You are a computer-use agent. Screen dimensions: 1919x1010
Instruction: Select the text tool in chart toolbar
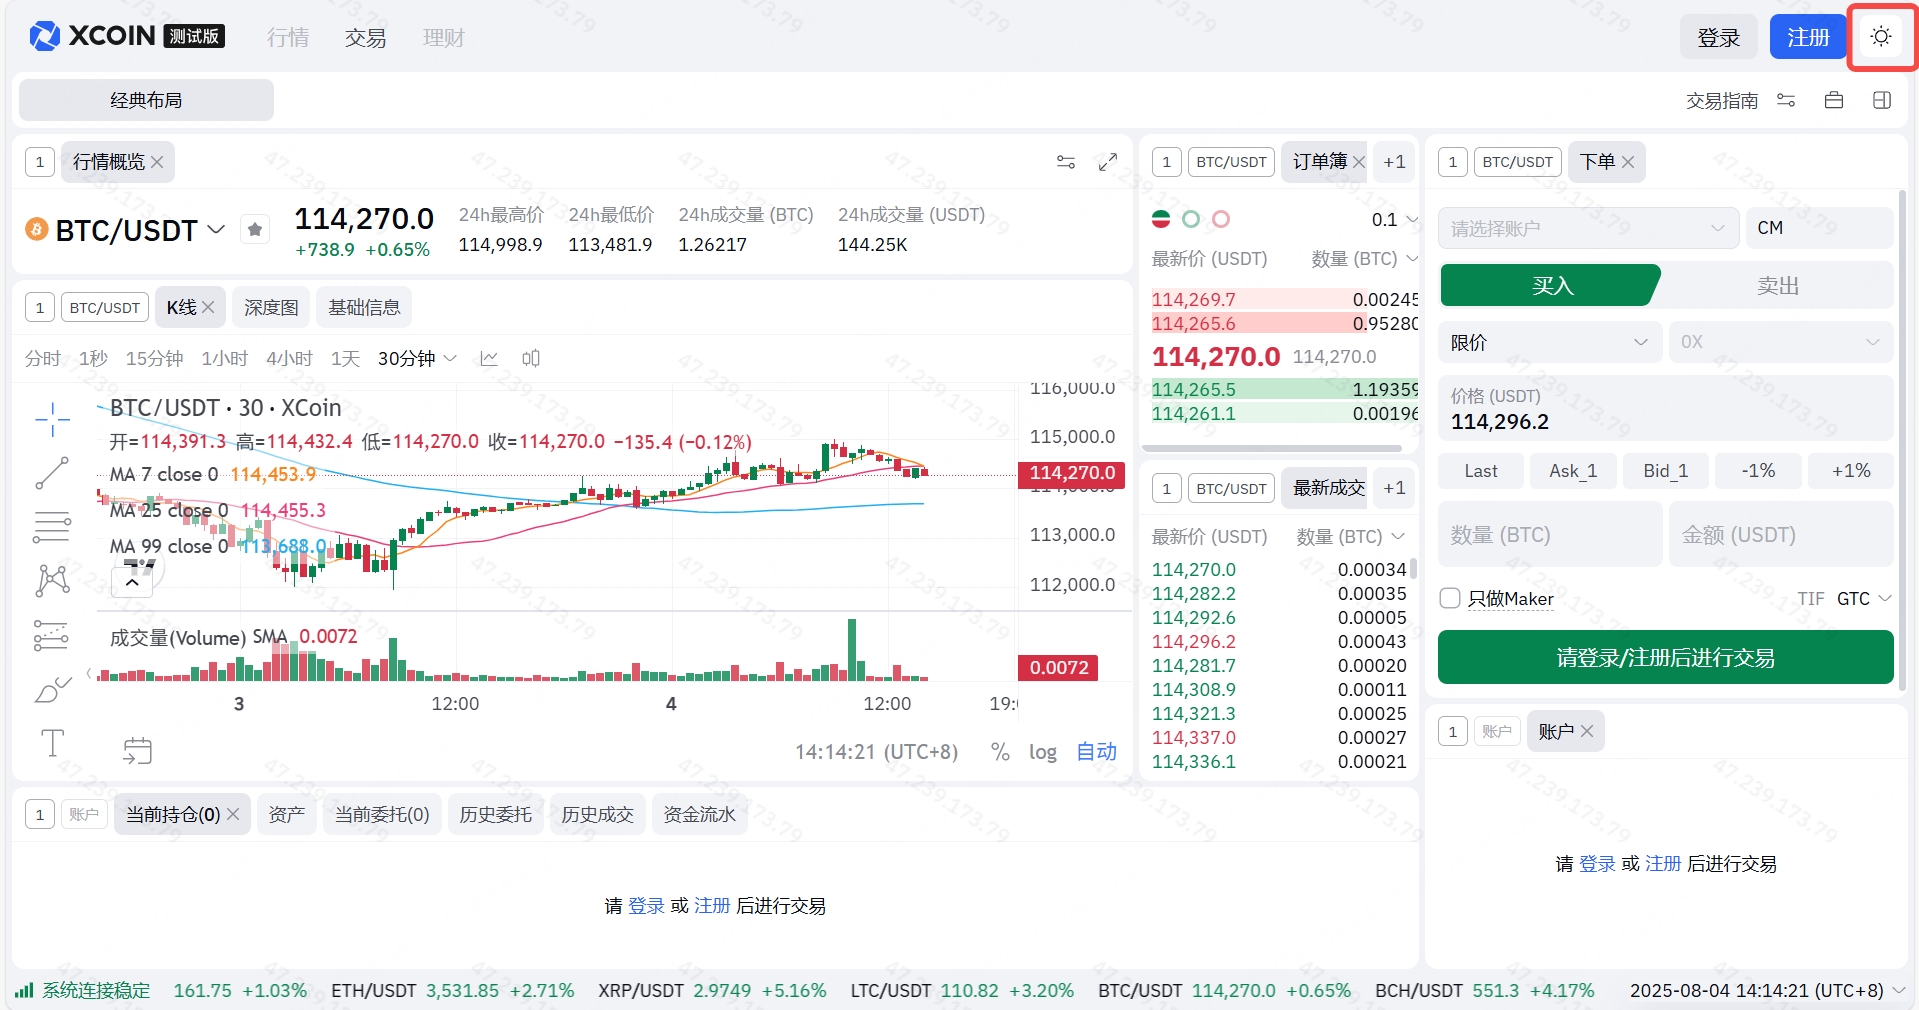point(52,743)
